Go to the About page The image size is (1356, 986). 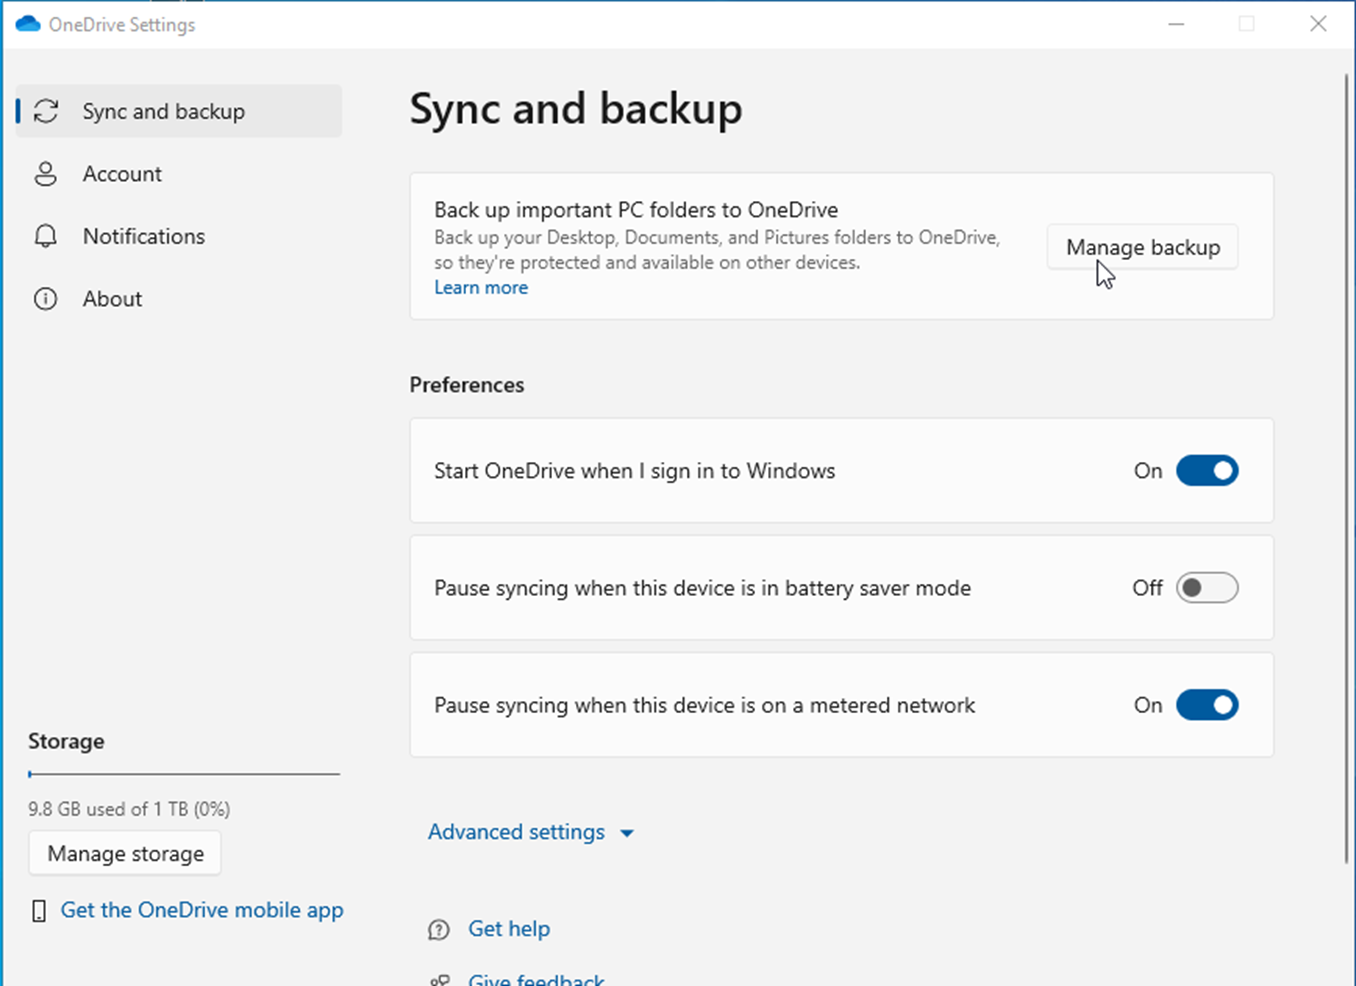pyautogui.click(x=112, y=299)
